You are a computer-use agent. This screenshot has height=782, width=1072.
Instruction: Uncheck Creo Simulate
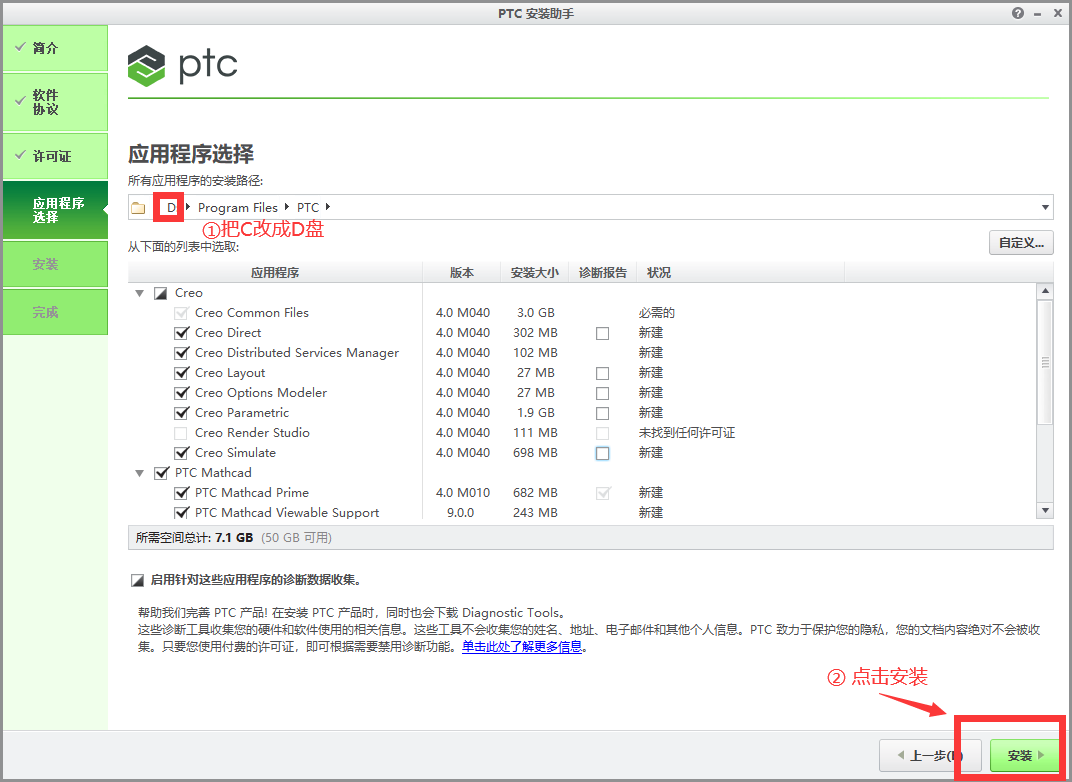click(x=181, y=453)
